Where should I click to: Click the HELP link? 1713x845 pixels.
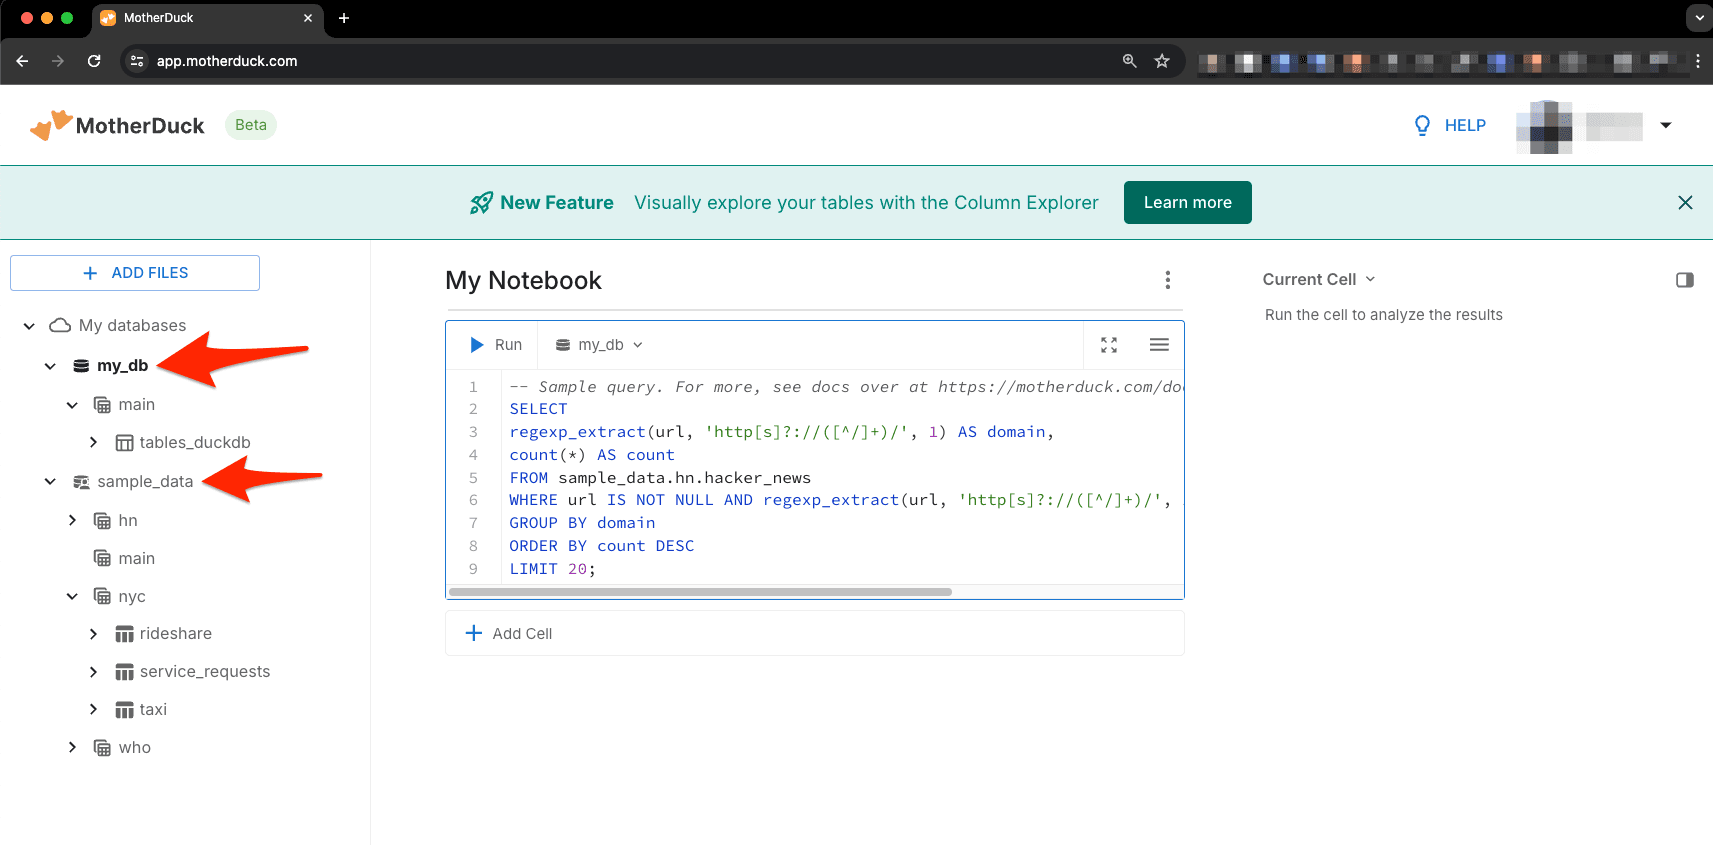[x=1465, y=125]
